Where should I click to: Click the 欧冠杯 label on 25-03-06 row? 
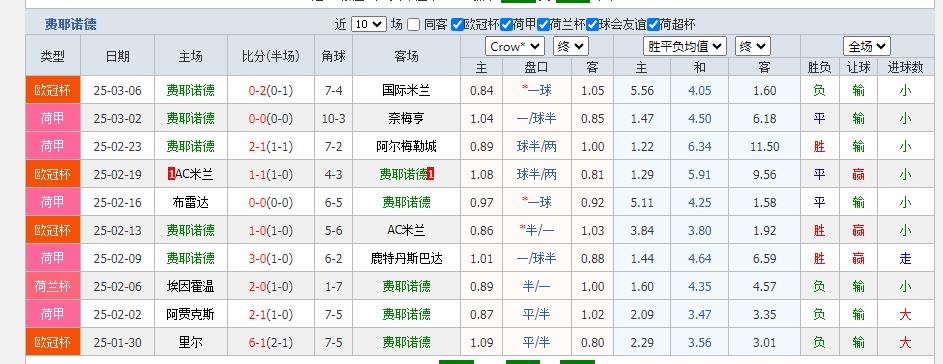pyautogui.click(x=52, y=91)
